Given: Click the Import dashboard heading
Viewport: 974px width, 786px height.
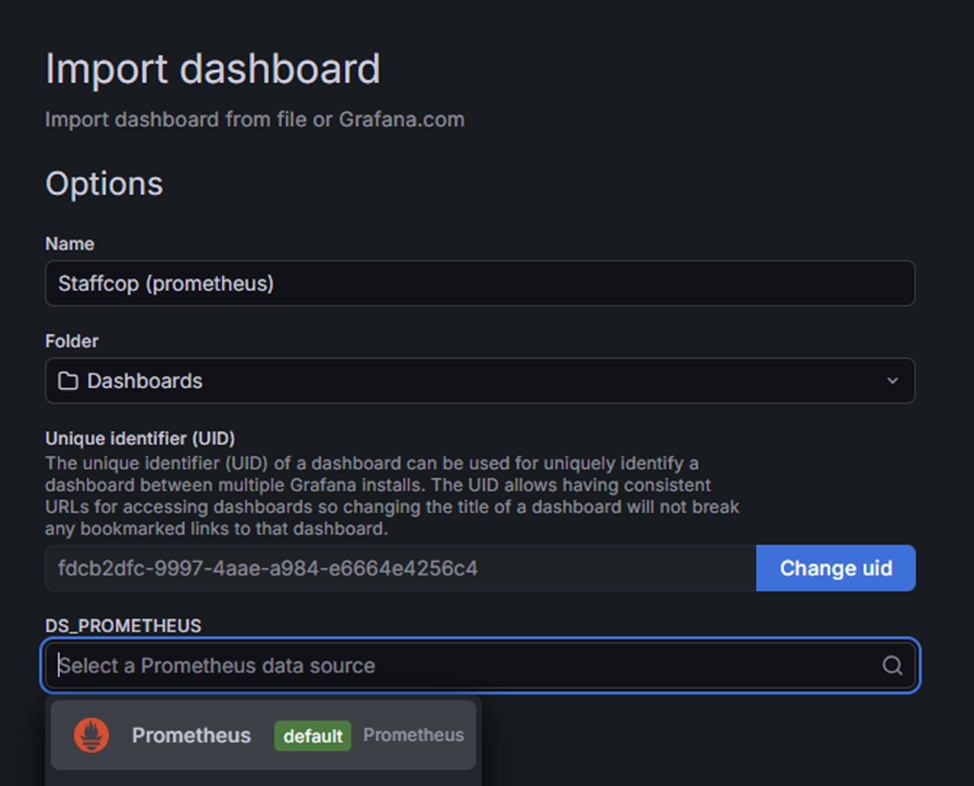Looking at the screenshot, I should 212,68.
